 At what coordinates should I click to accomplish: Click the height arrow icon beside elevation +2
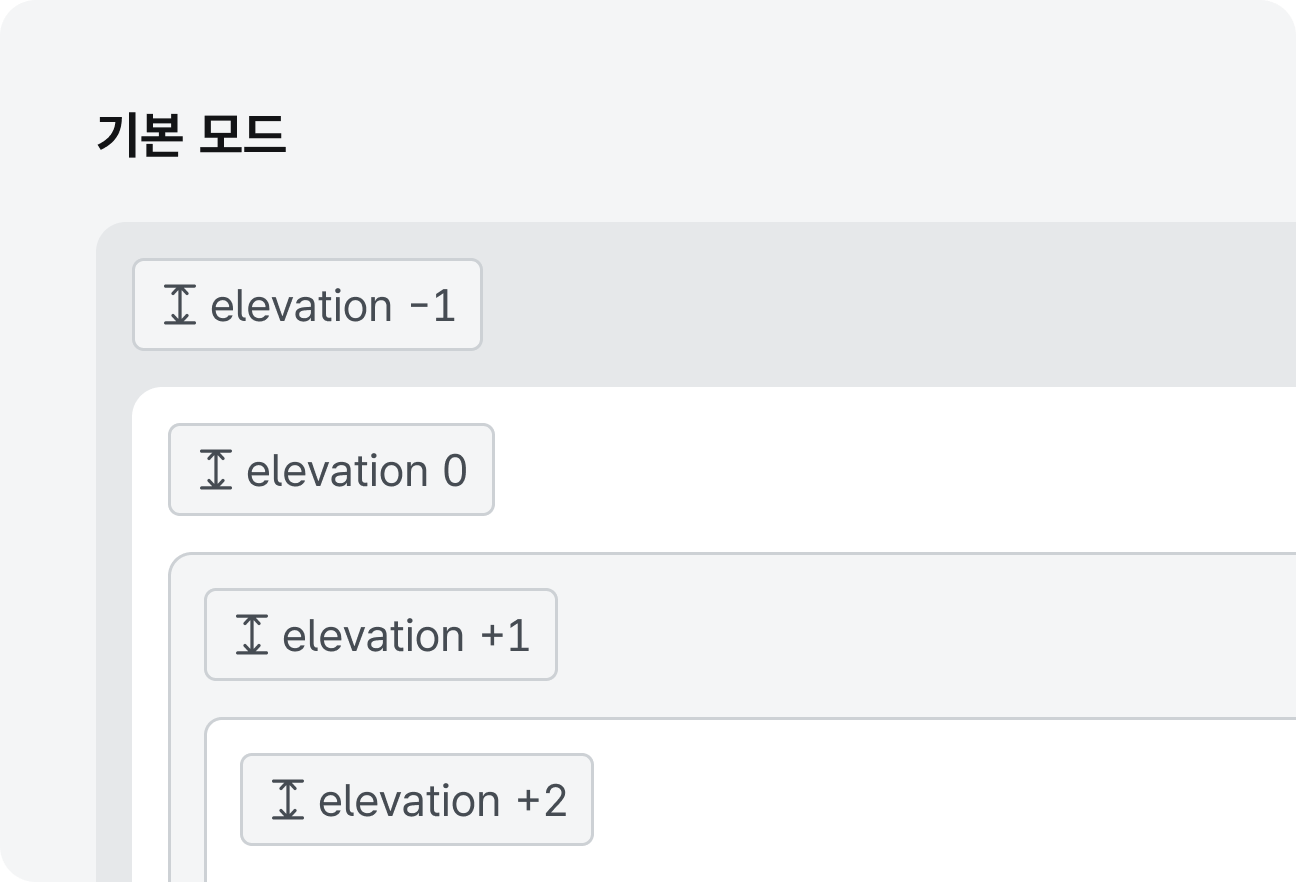pos(287,800)
